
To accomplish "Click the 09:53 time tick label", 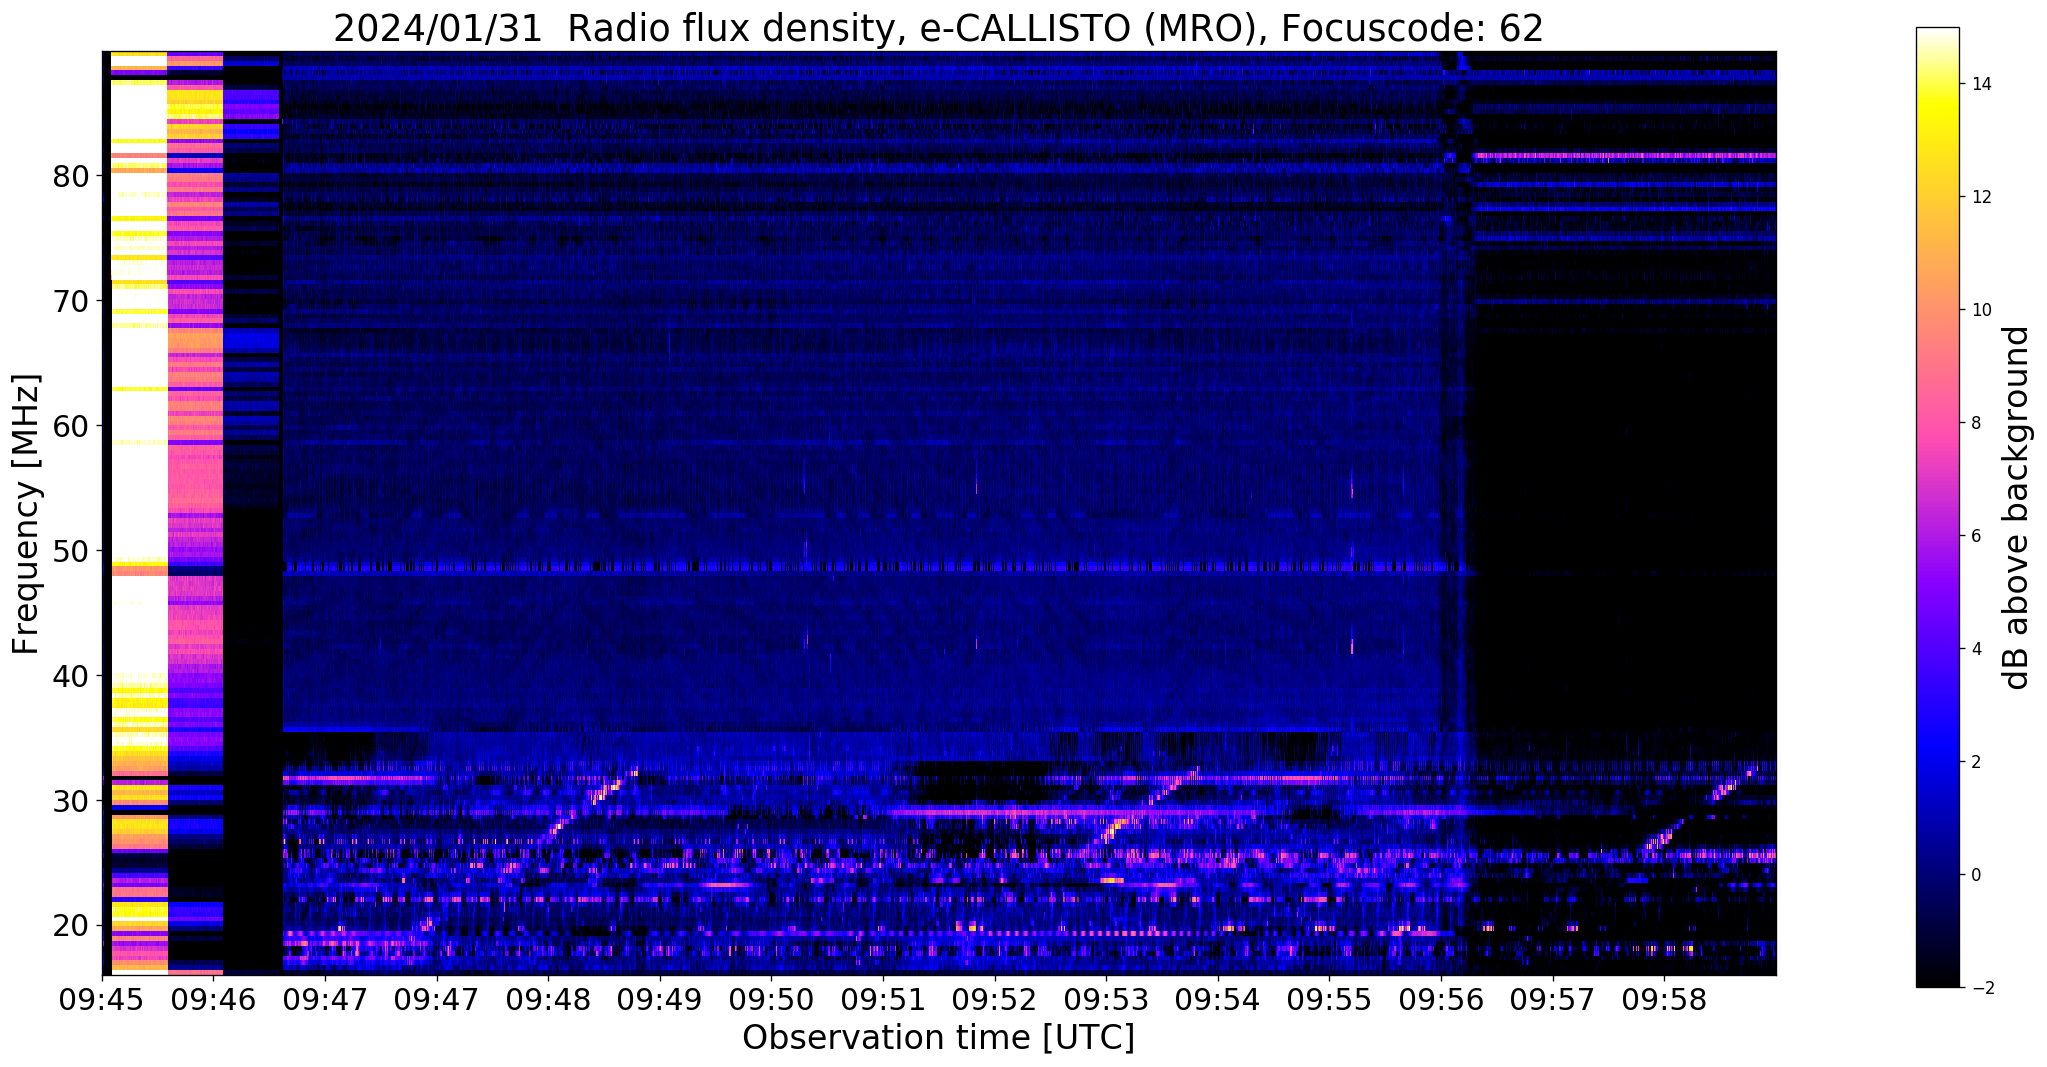I will pyautogui.click(x=1106, y=1000).
